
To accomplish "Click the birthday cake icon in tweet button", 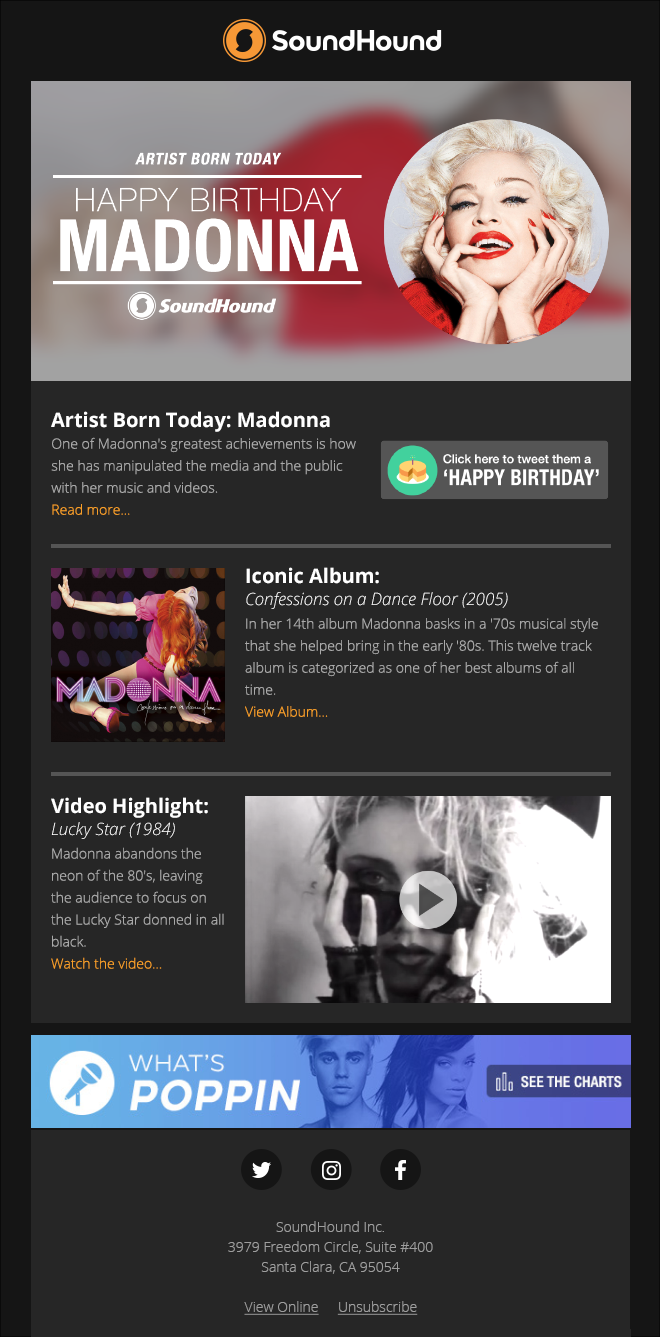I will pyautogui.click(x=412, y=470).
